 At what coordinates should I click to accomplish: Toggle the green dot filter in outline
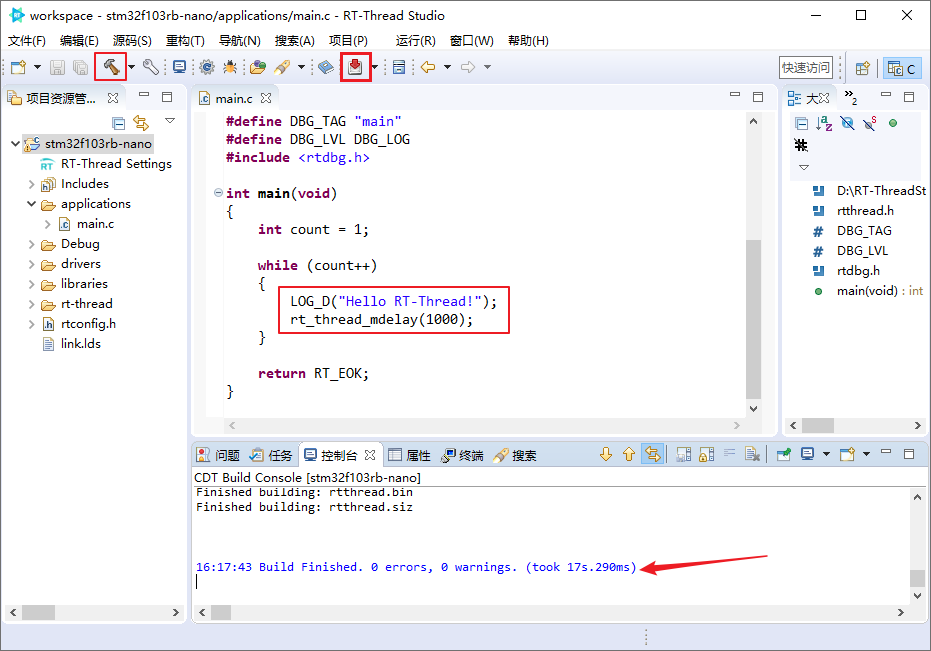(x=893, y=123)
